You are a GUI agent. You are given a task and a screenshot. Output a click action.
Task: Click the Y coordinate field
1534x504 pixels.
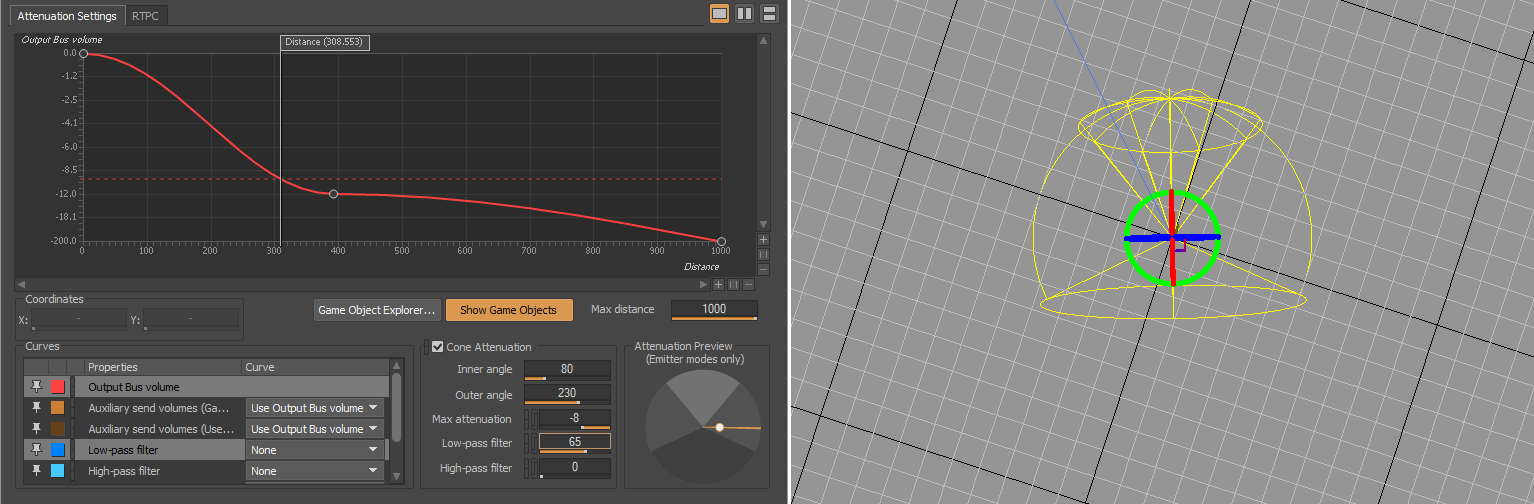point(191,319)
